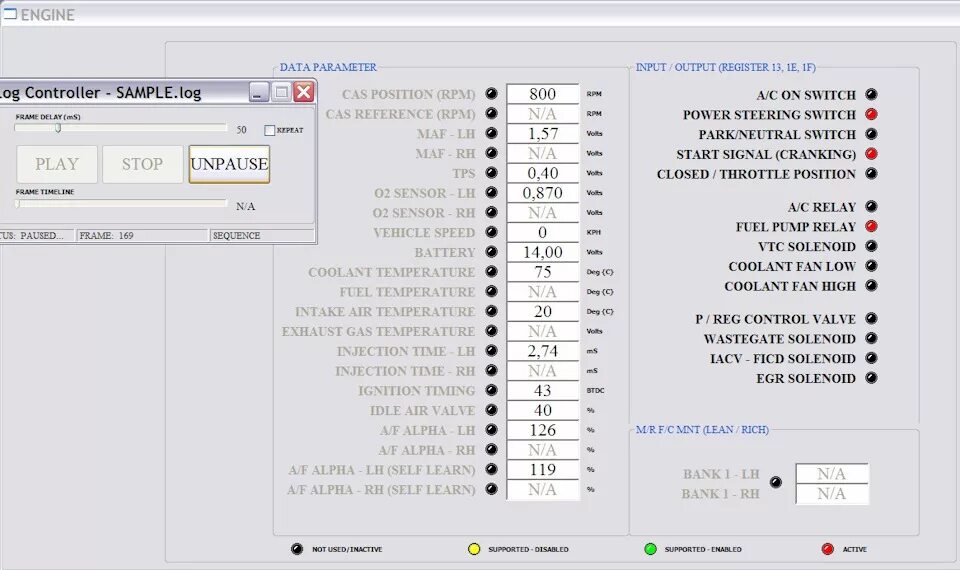Click the BANK 1 LH/RH indicator light
This screenshot has width=960, height=570.
(x=776, y=482)
